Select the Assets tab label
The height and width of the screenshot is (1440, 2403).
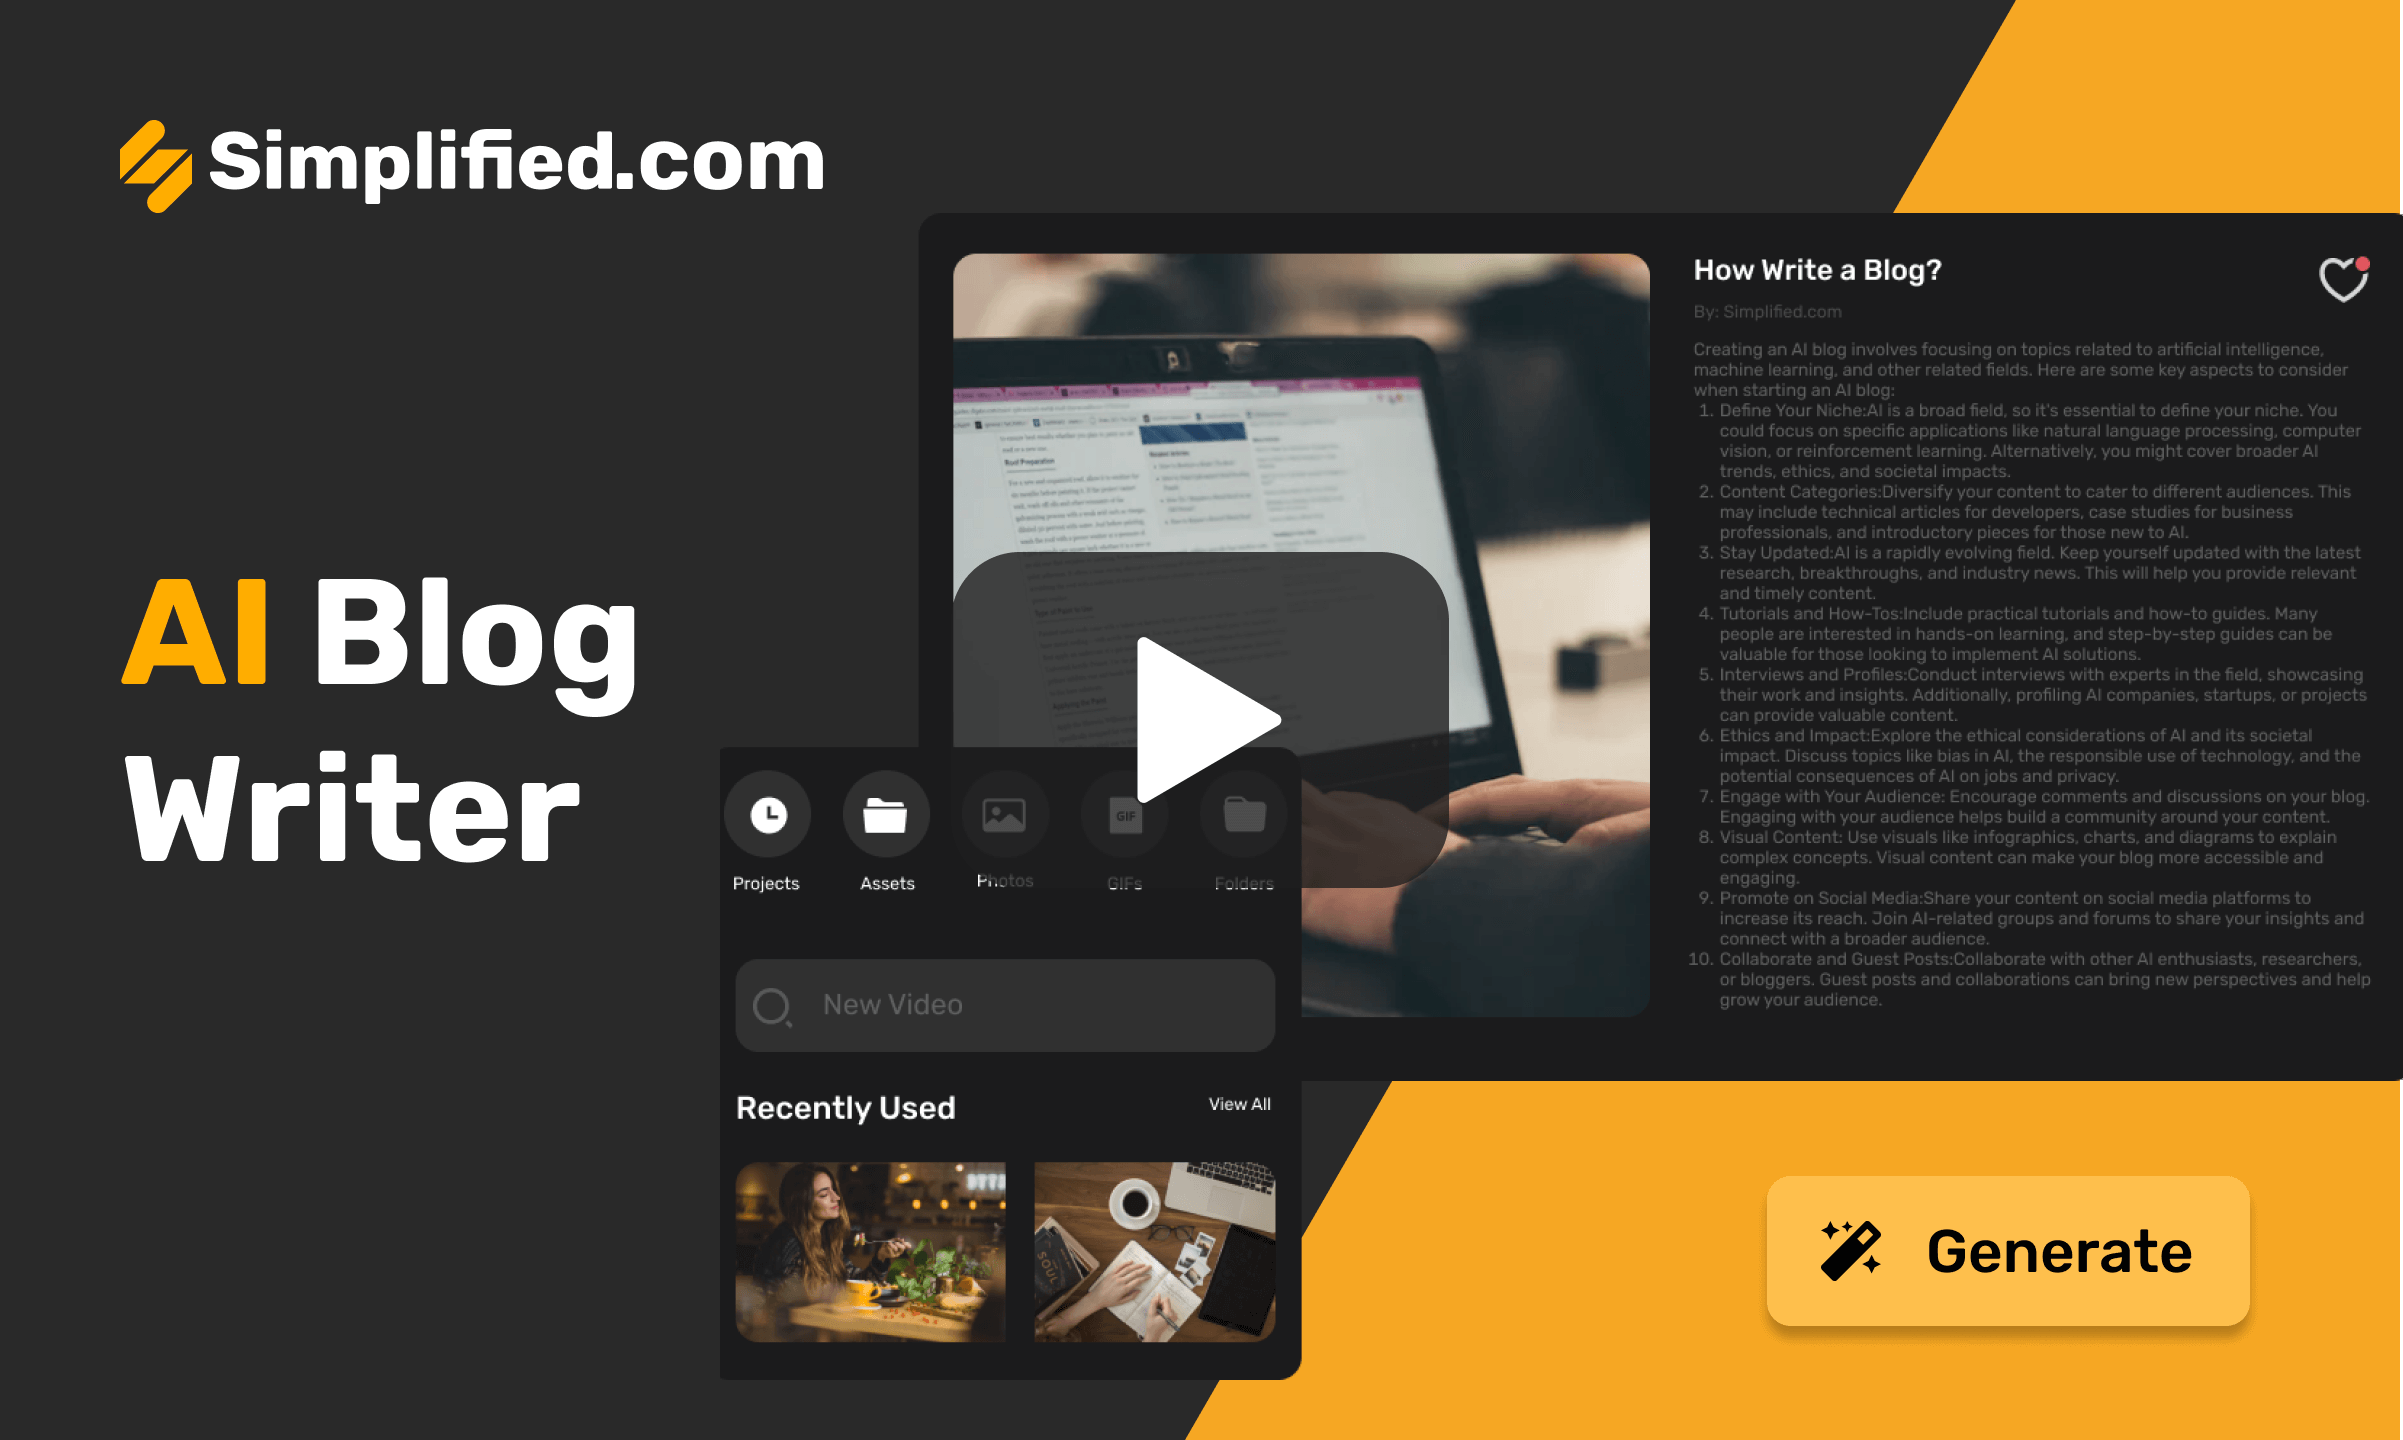point(883,881)
